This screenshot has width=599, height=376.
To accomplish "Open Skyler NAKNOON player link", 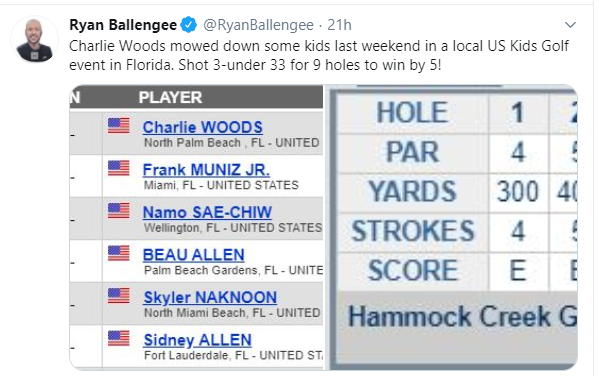I will pos(210,297).
